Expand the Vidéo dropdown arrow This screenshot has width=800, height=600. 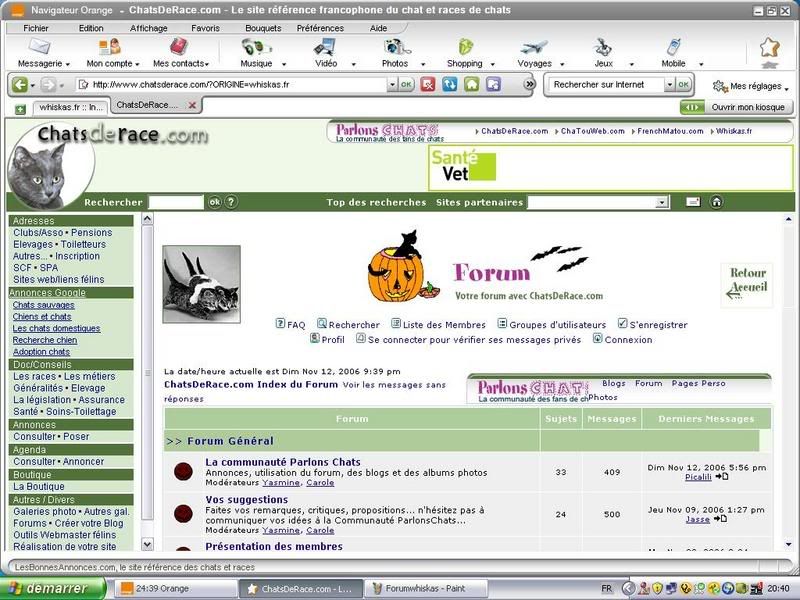tap(354, 65)
